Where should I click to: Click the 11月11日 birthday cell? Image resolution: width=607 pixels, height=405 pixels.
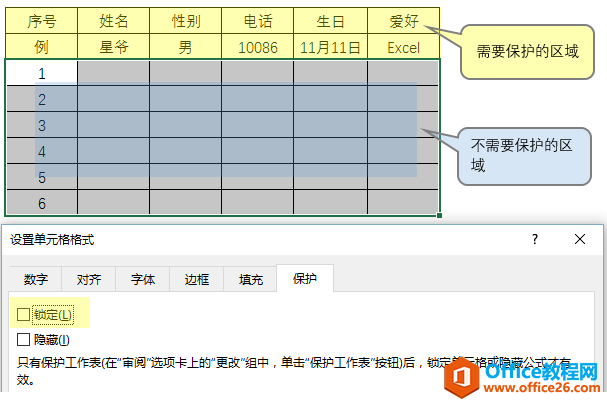pyautogui.click(x=331, y=47)
